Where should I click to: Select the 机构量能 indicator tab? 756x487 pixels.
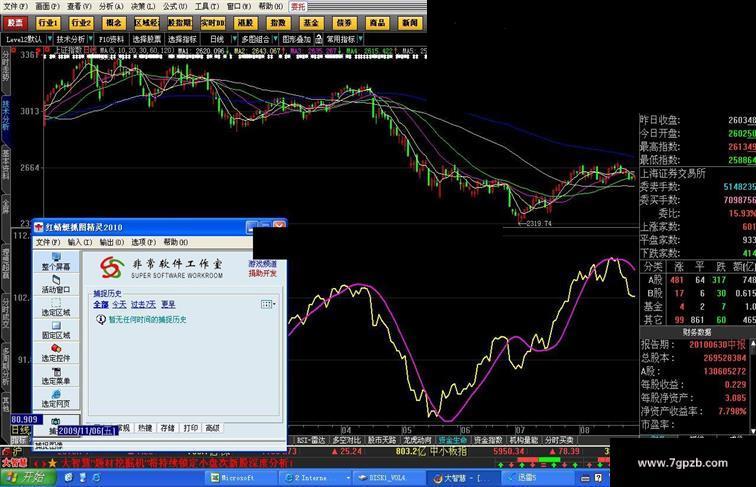[x=524, y=440]
